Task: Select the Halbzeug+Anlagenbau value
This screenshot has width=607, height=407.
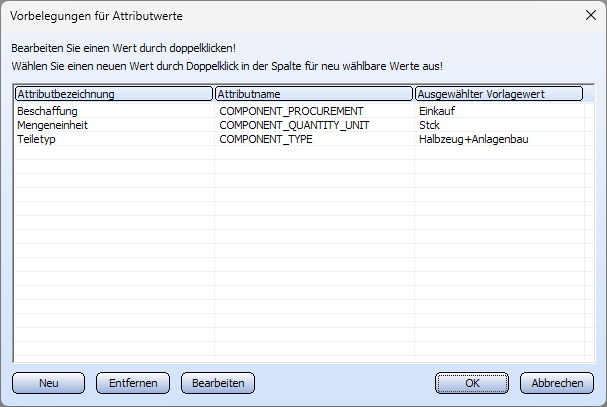Action: click(x=473, y=139)
